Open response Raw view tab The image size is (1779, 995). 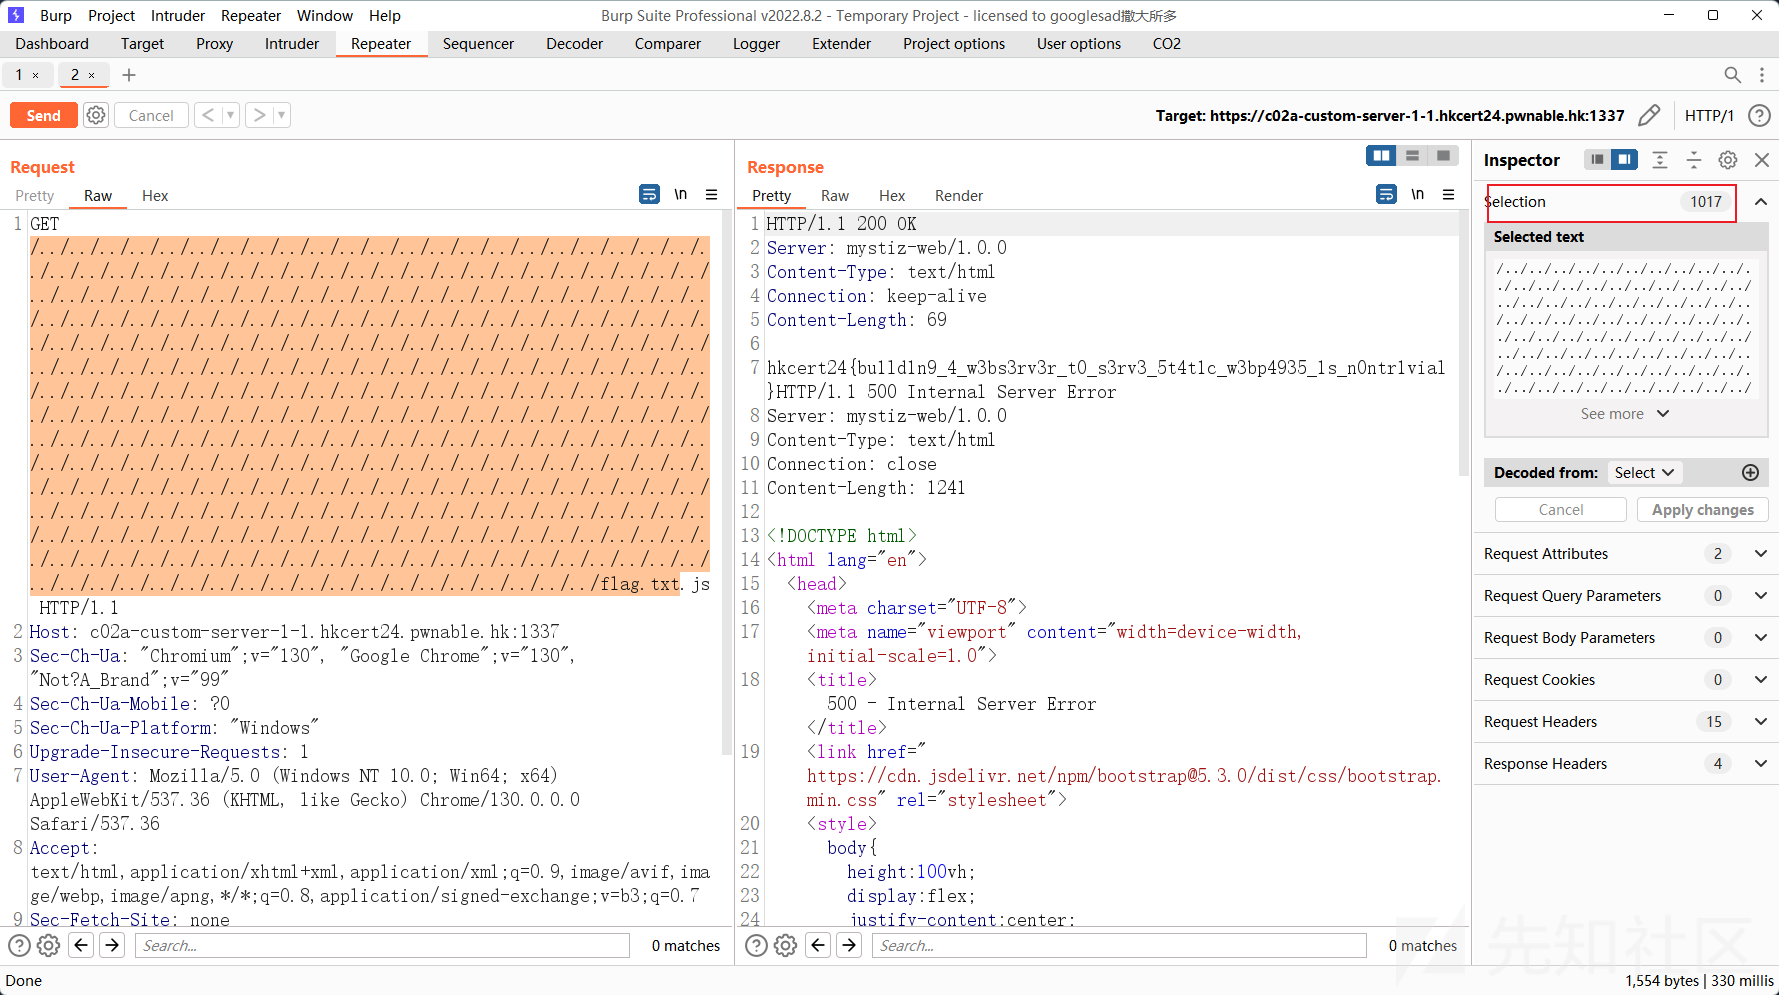tap(835, 196)
